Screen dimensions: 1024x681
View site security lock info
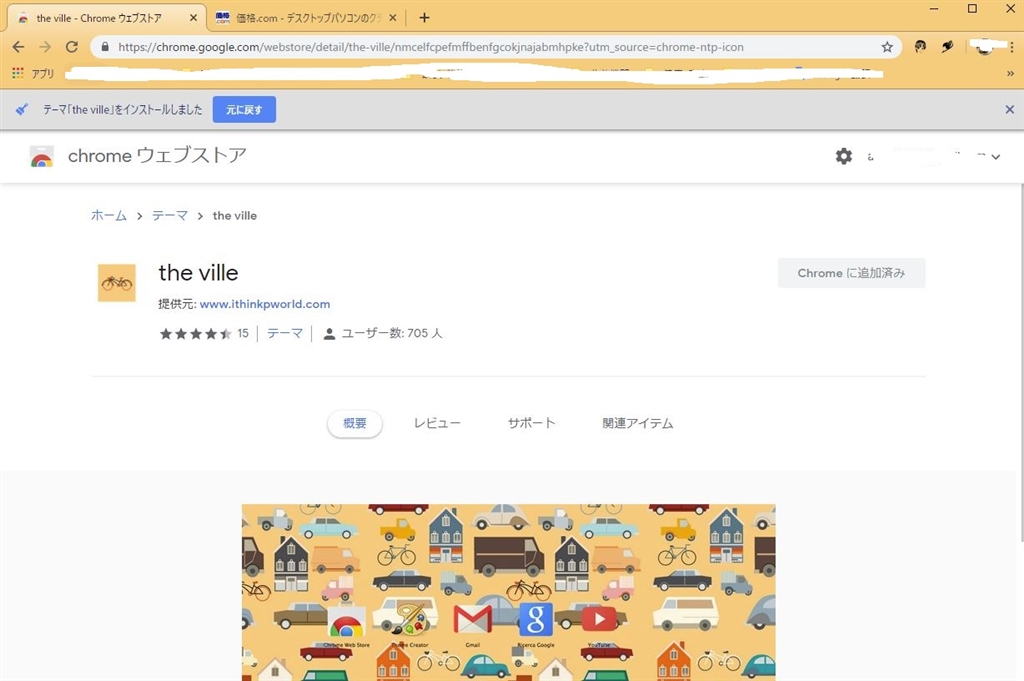point(105,47)
